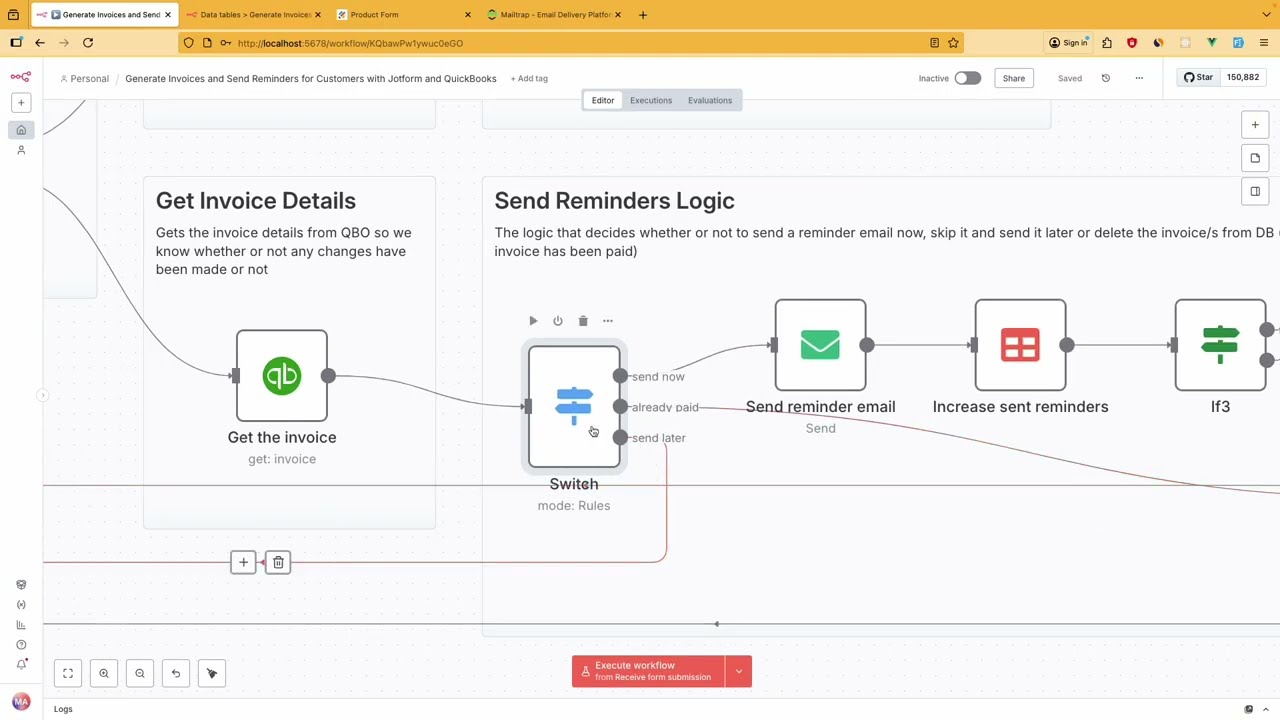Toggle the workflow Inactive activation switch
Screen dimensions: 1280x720
(967, 78)
